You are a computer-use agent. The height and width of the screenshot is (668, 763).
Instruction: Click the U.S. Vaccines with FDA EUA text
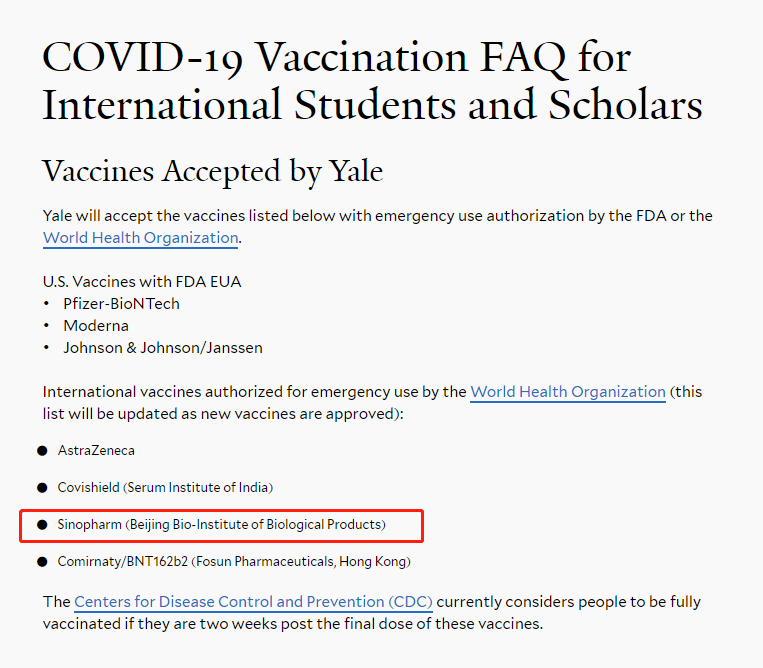click(x=142, y=282)
